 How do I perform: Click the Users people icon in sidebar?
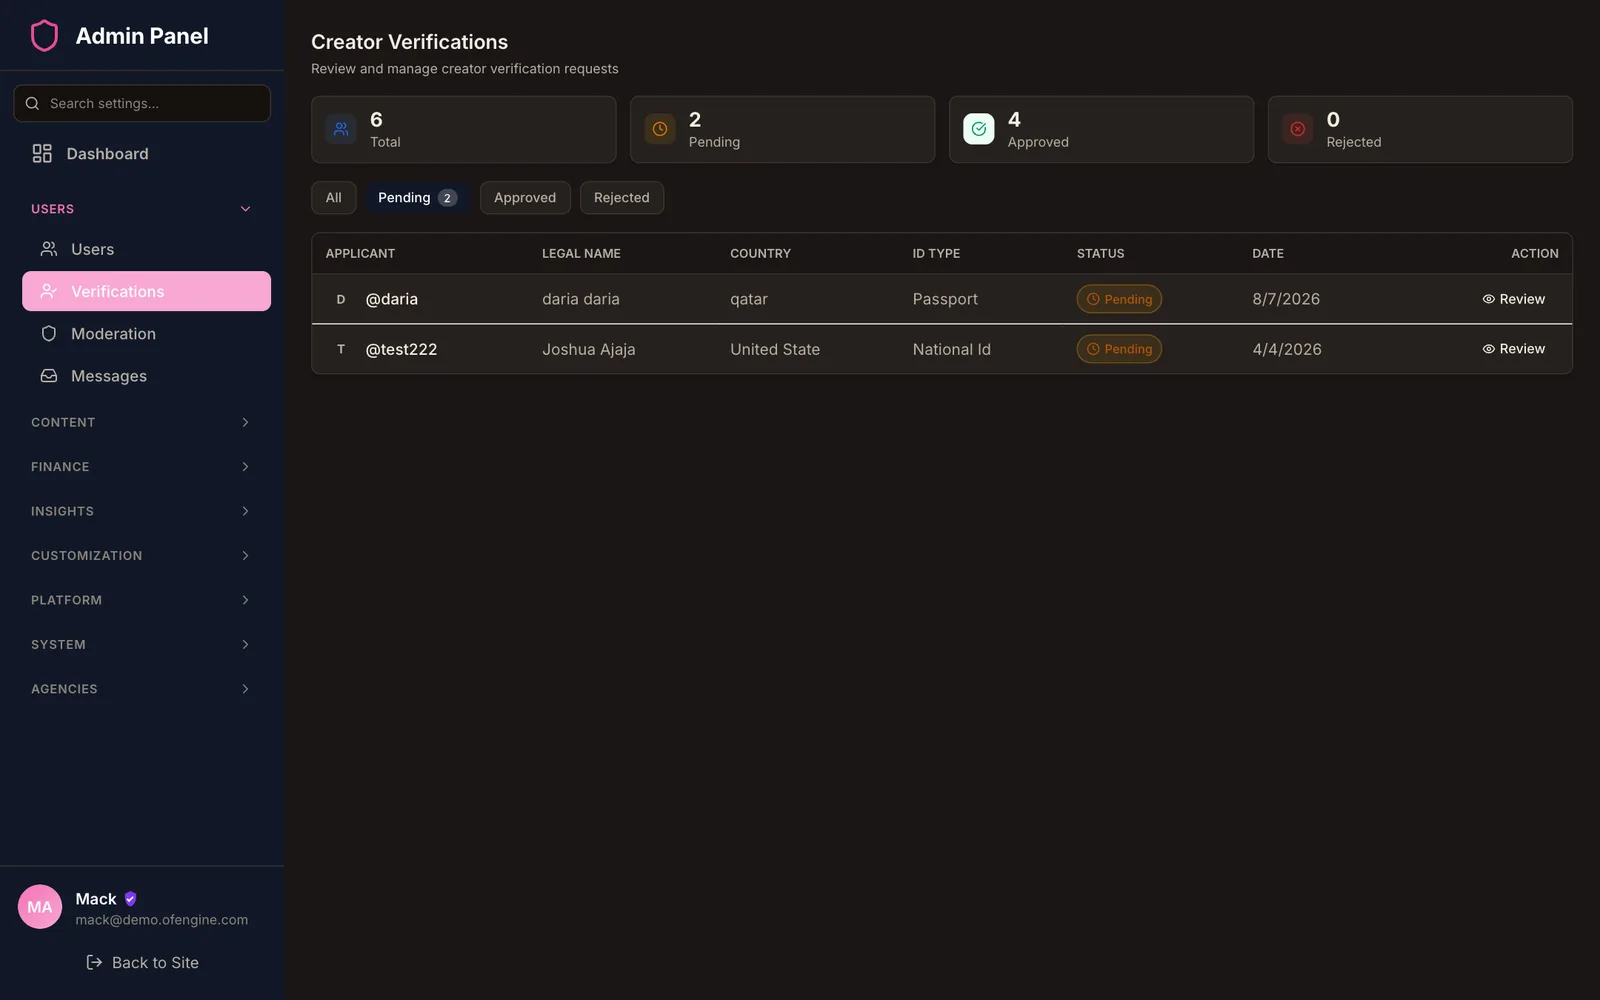click(x=48, y=249)
